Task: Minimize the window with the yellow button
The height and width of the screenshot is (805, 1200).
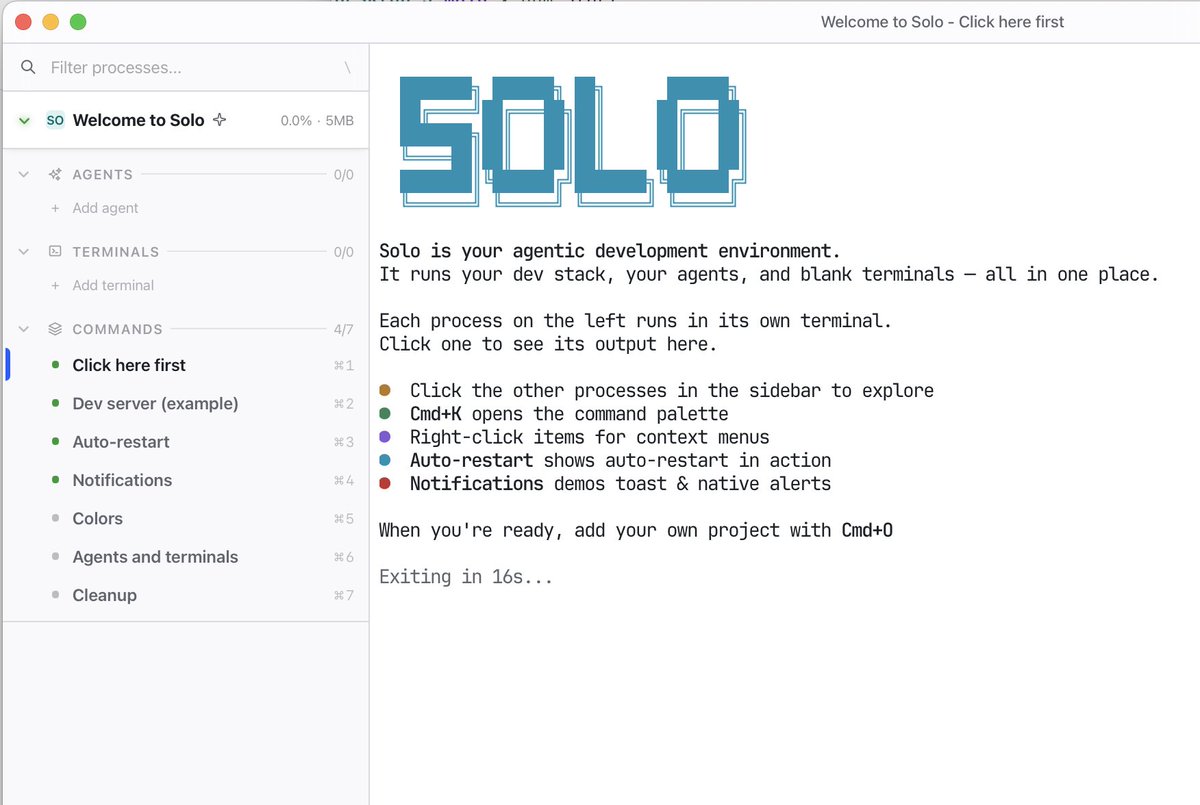Action: point(50,22)
